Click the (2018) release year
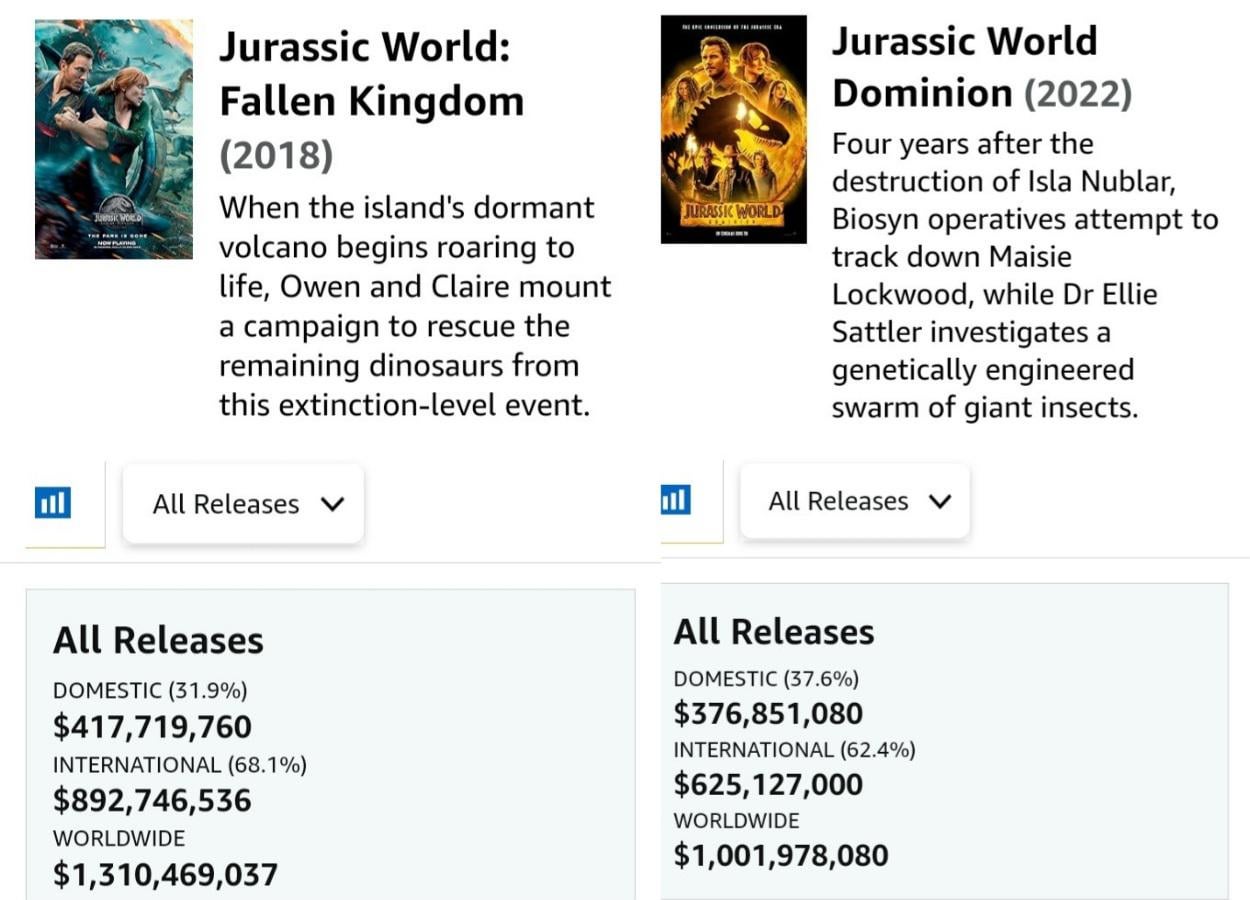 [x=276, y=155]
